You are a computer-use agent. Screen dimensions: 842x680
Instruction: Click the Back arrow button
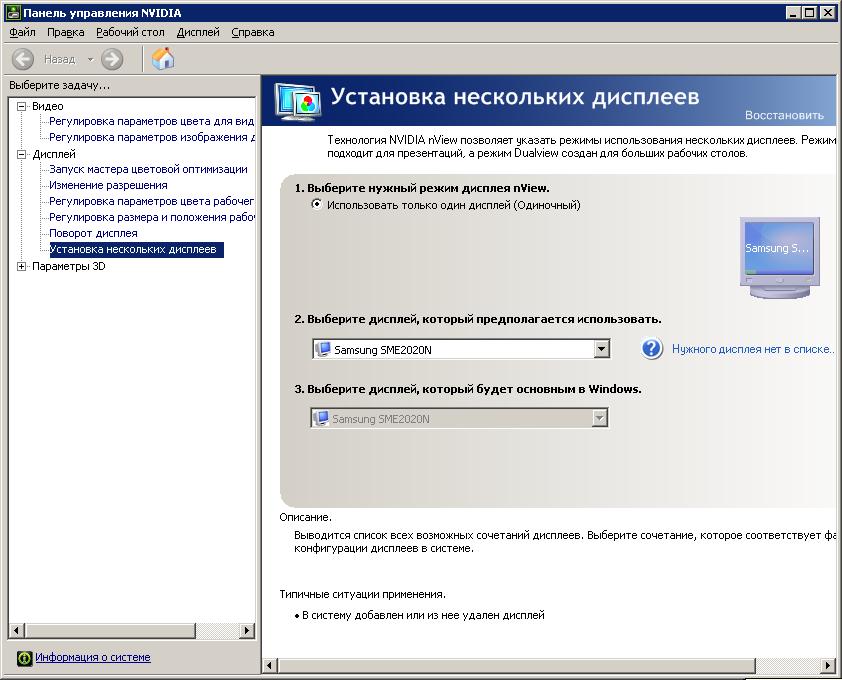point(23,59)
